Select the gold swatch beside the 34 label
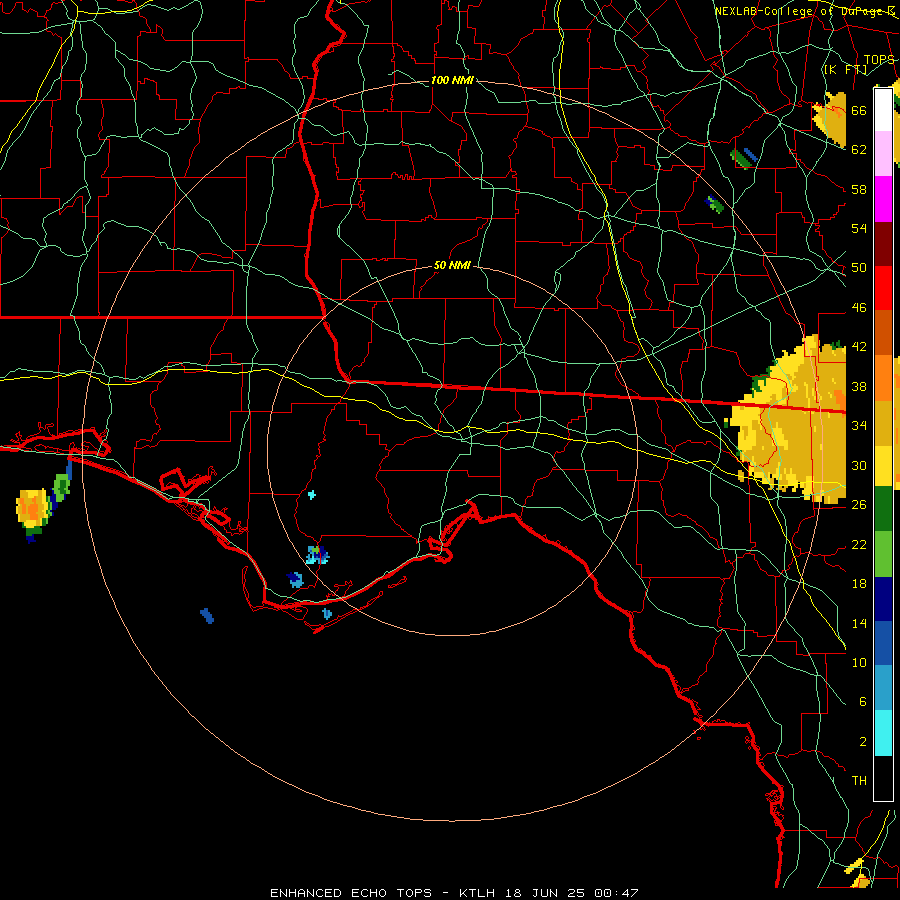 pyautogui.click(x=883, y=423)
